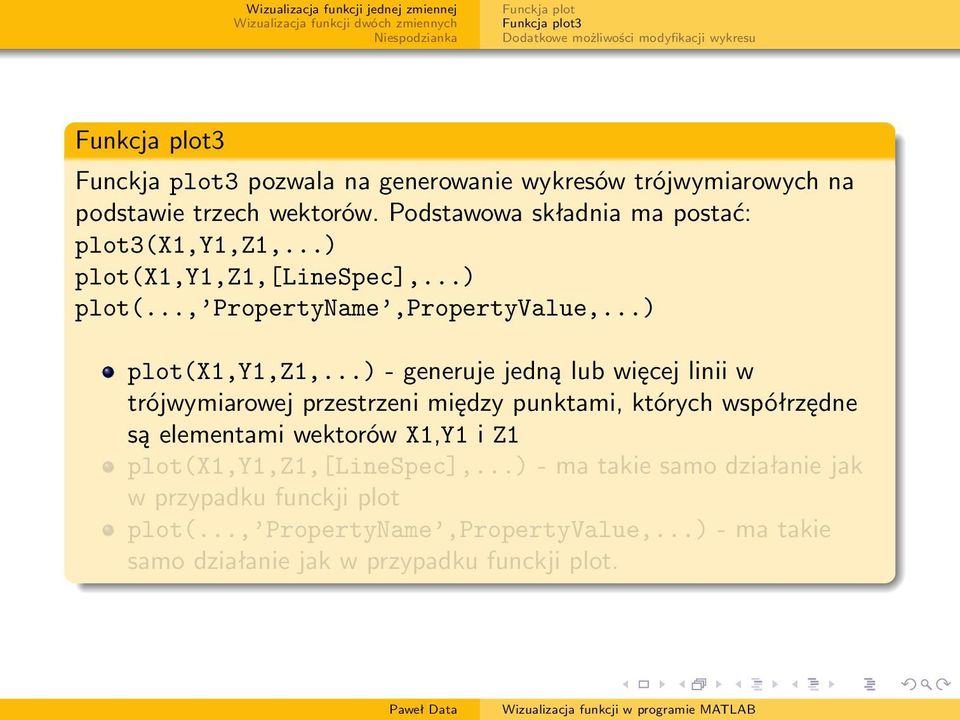Open section Wizualizacja funkcji jednej zmiennej
Screen dimensions: 960x720
click(x=351, y=9)
